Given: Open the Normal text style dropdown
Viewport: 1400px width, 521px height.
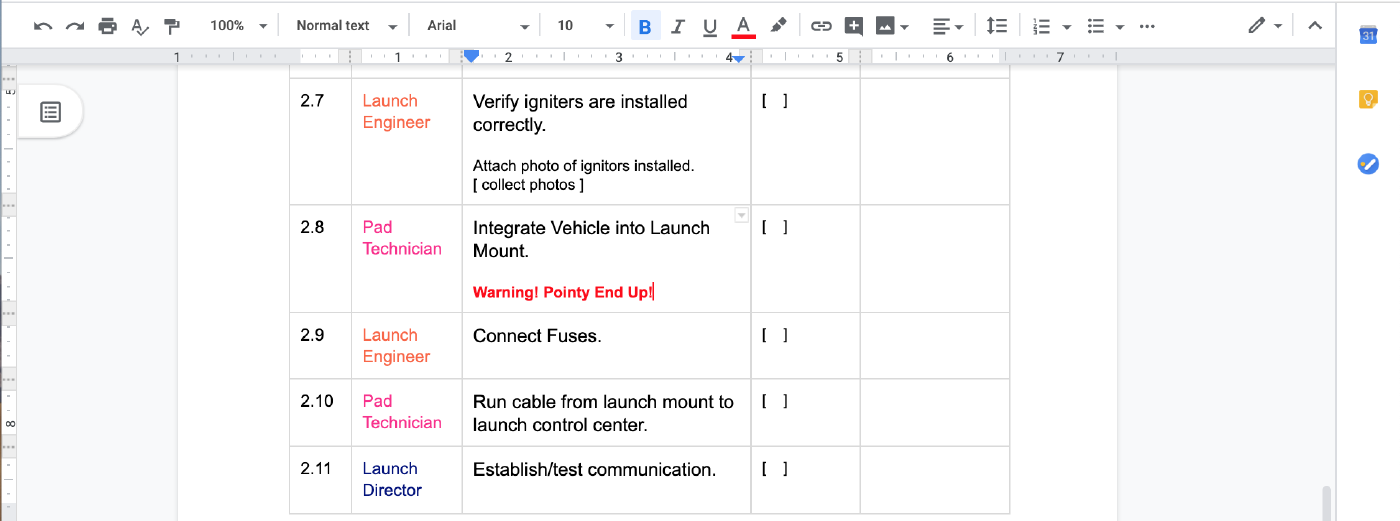Looking at the screenshot, I should tap(346, 26).
